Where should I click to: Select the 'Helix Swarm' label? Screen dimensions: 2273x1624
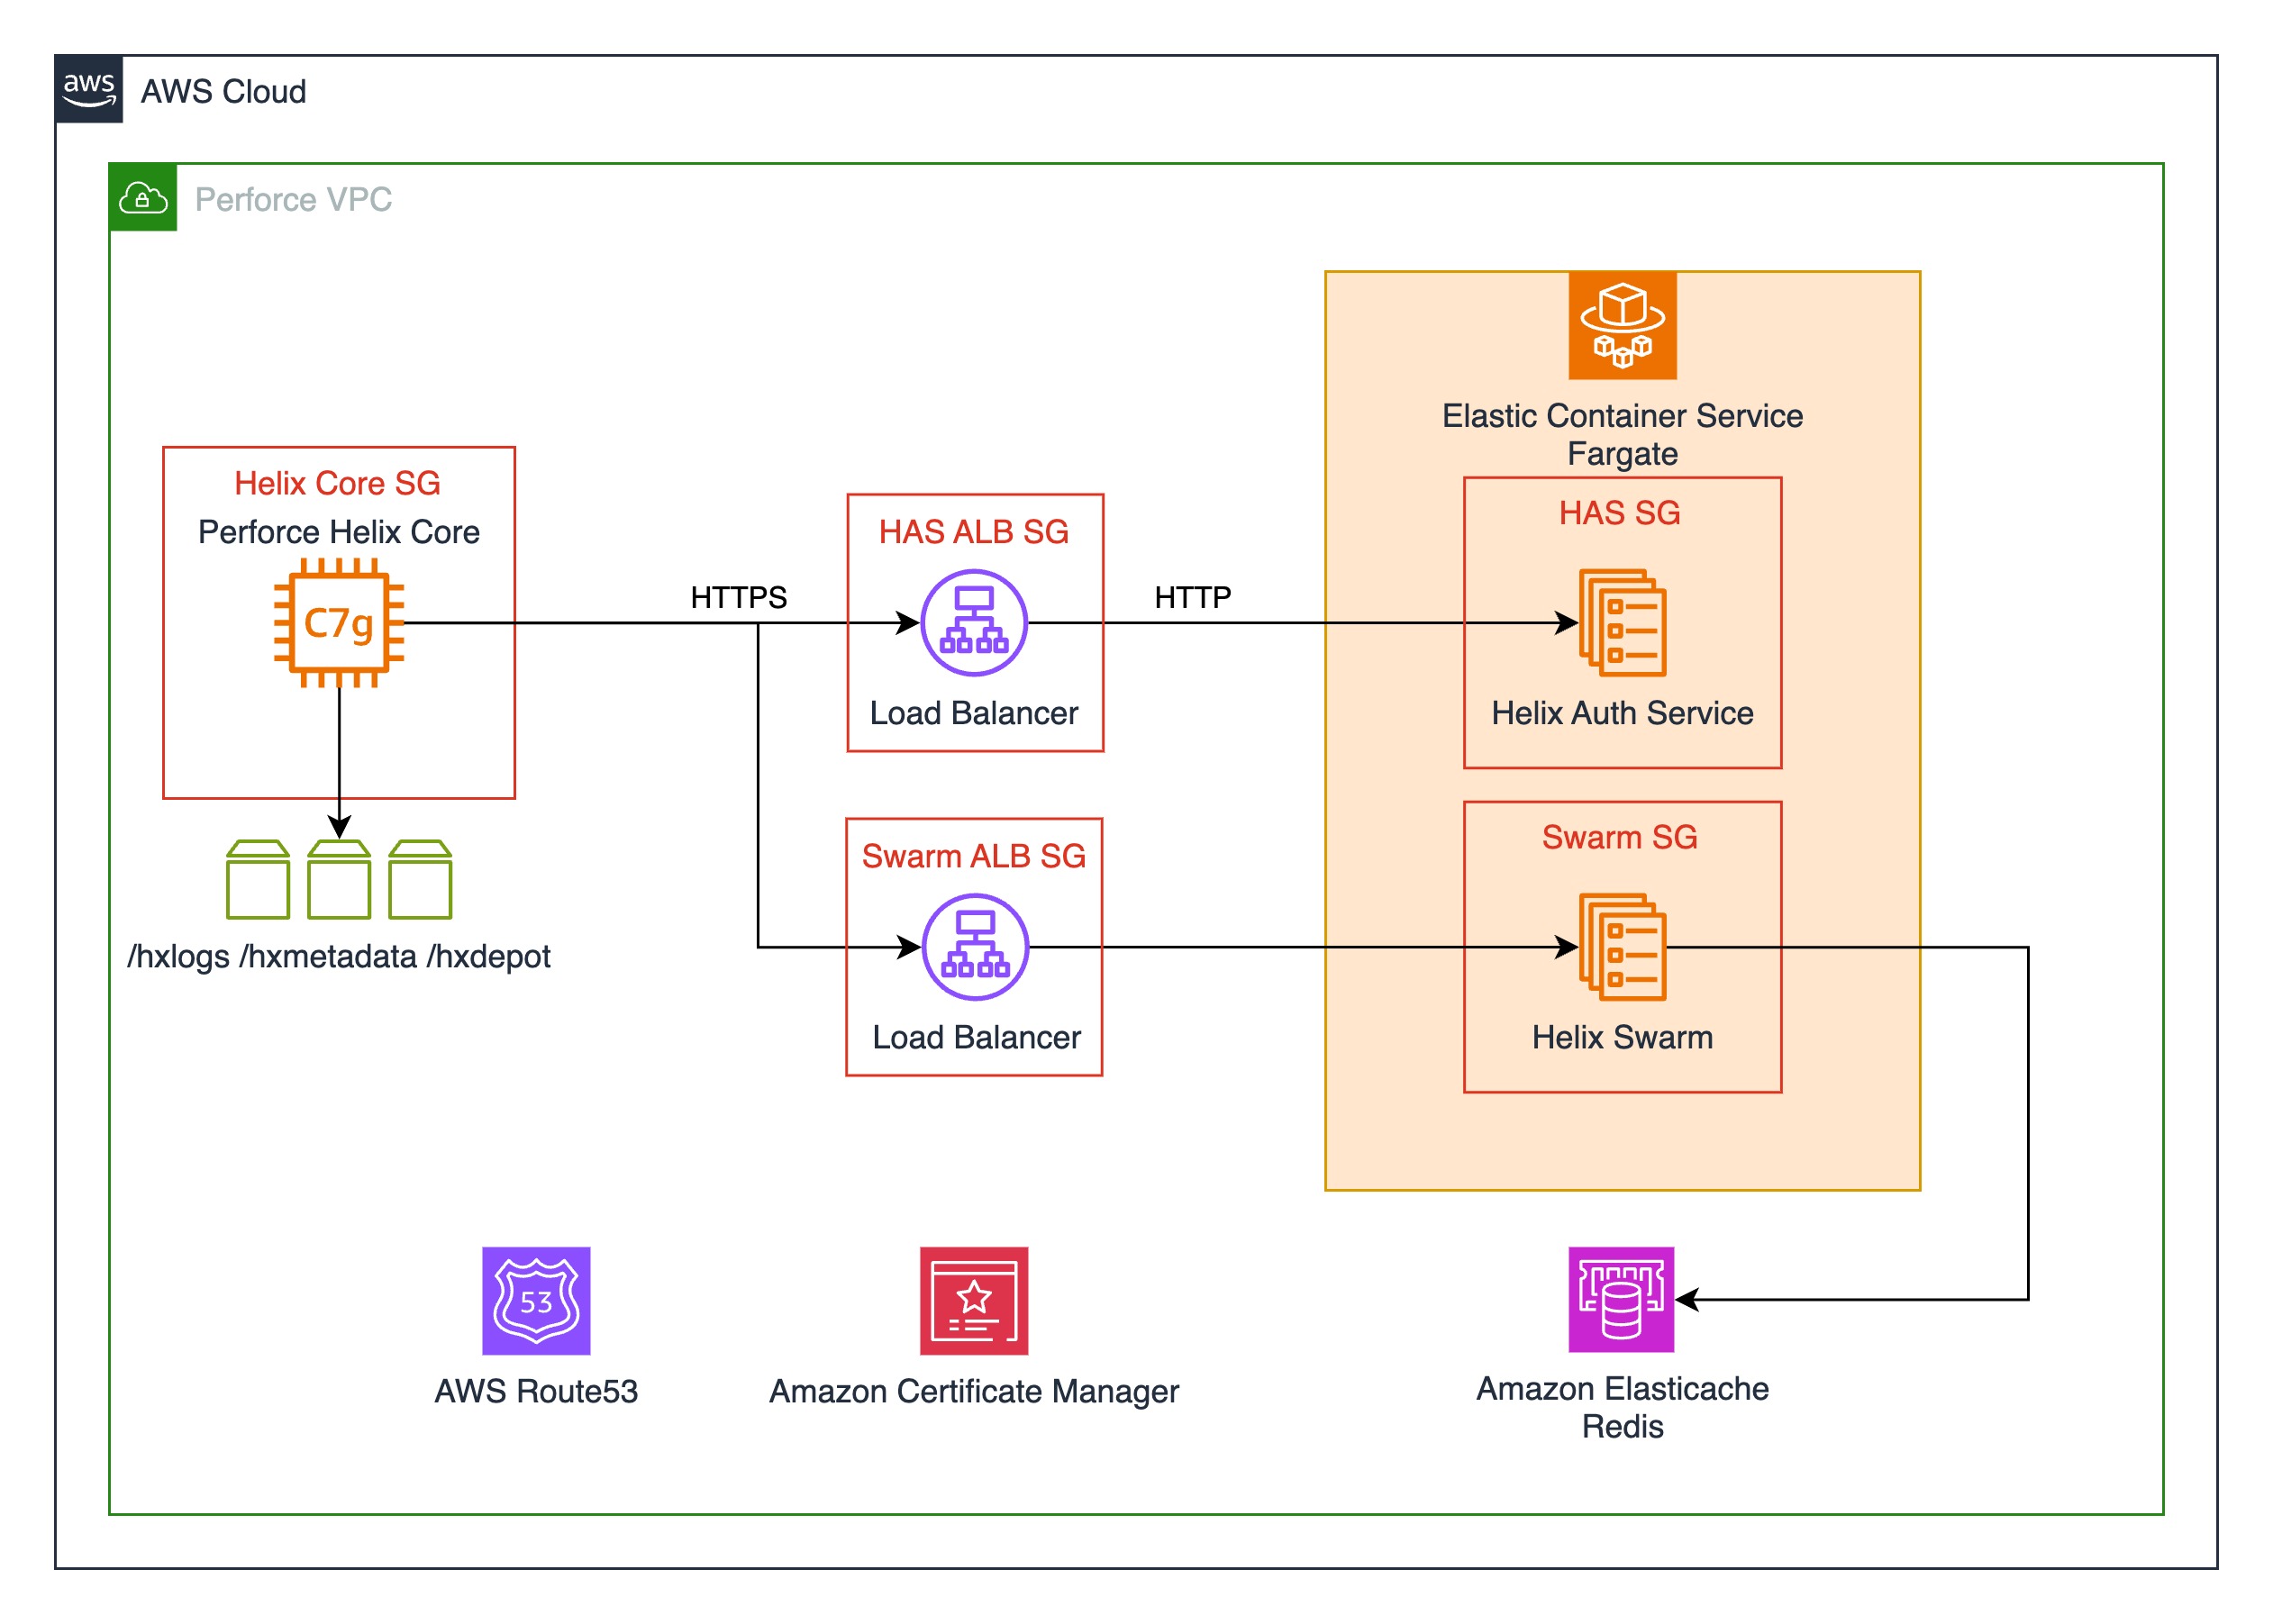point(1622,1037)
